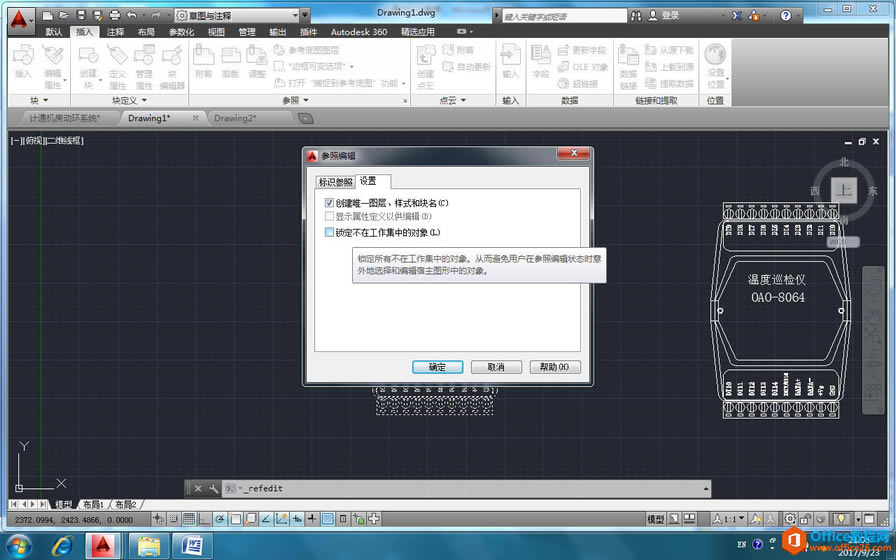Toggle snap mode icon in status bar

(173, 519)
